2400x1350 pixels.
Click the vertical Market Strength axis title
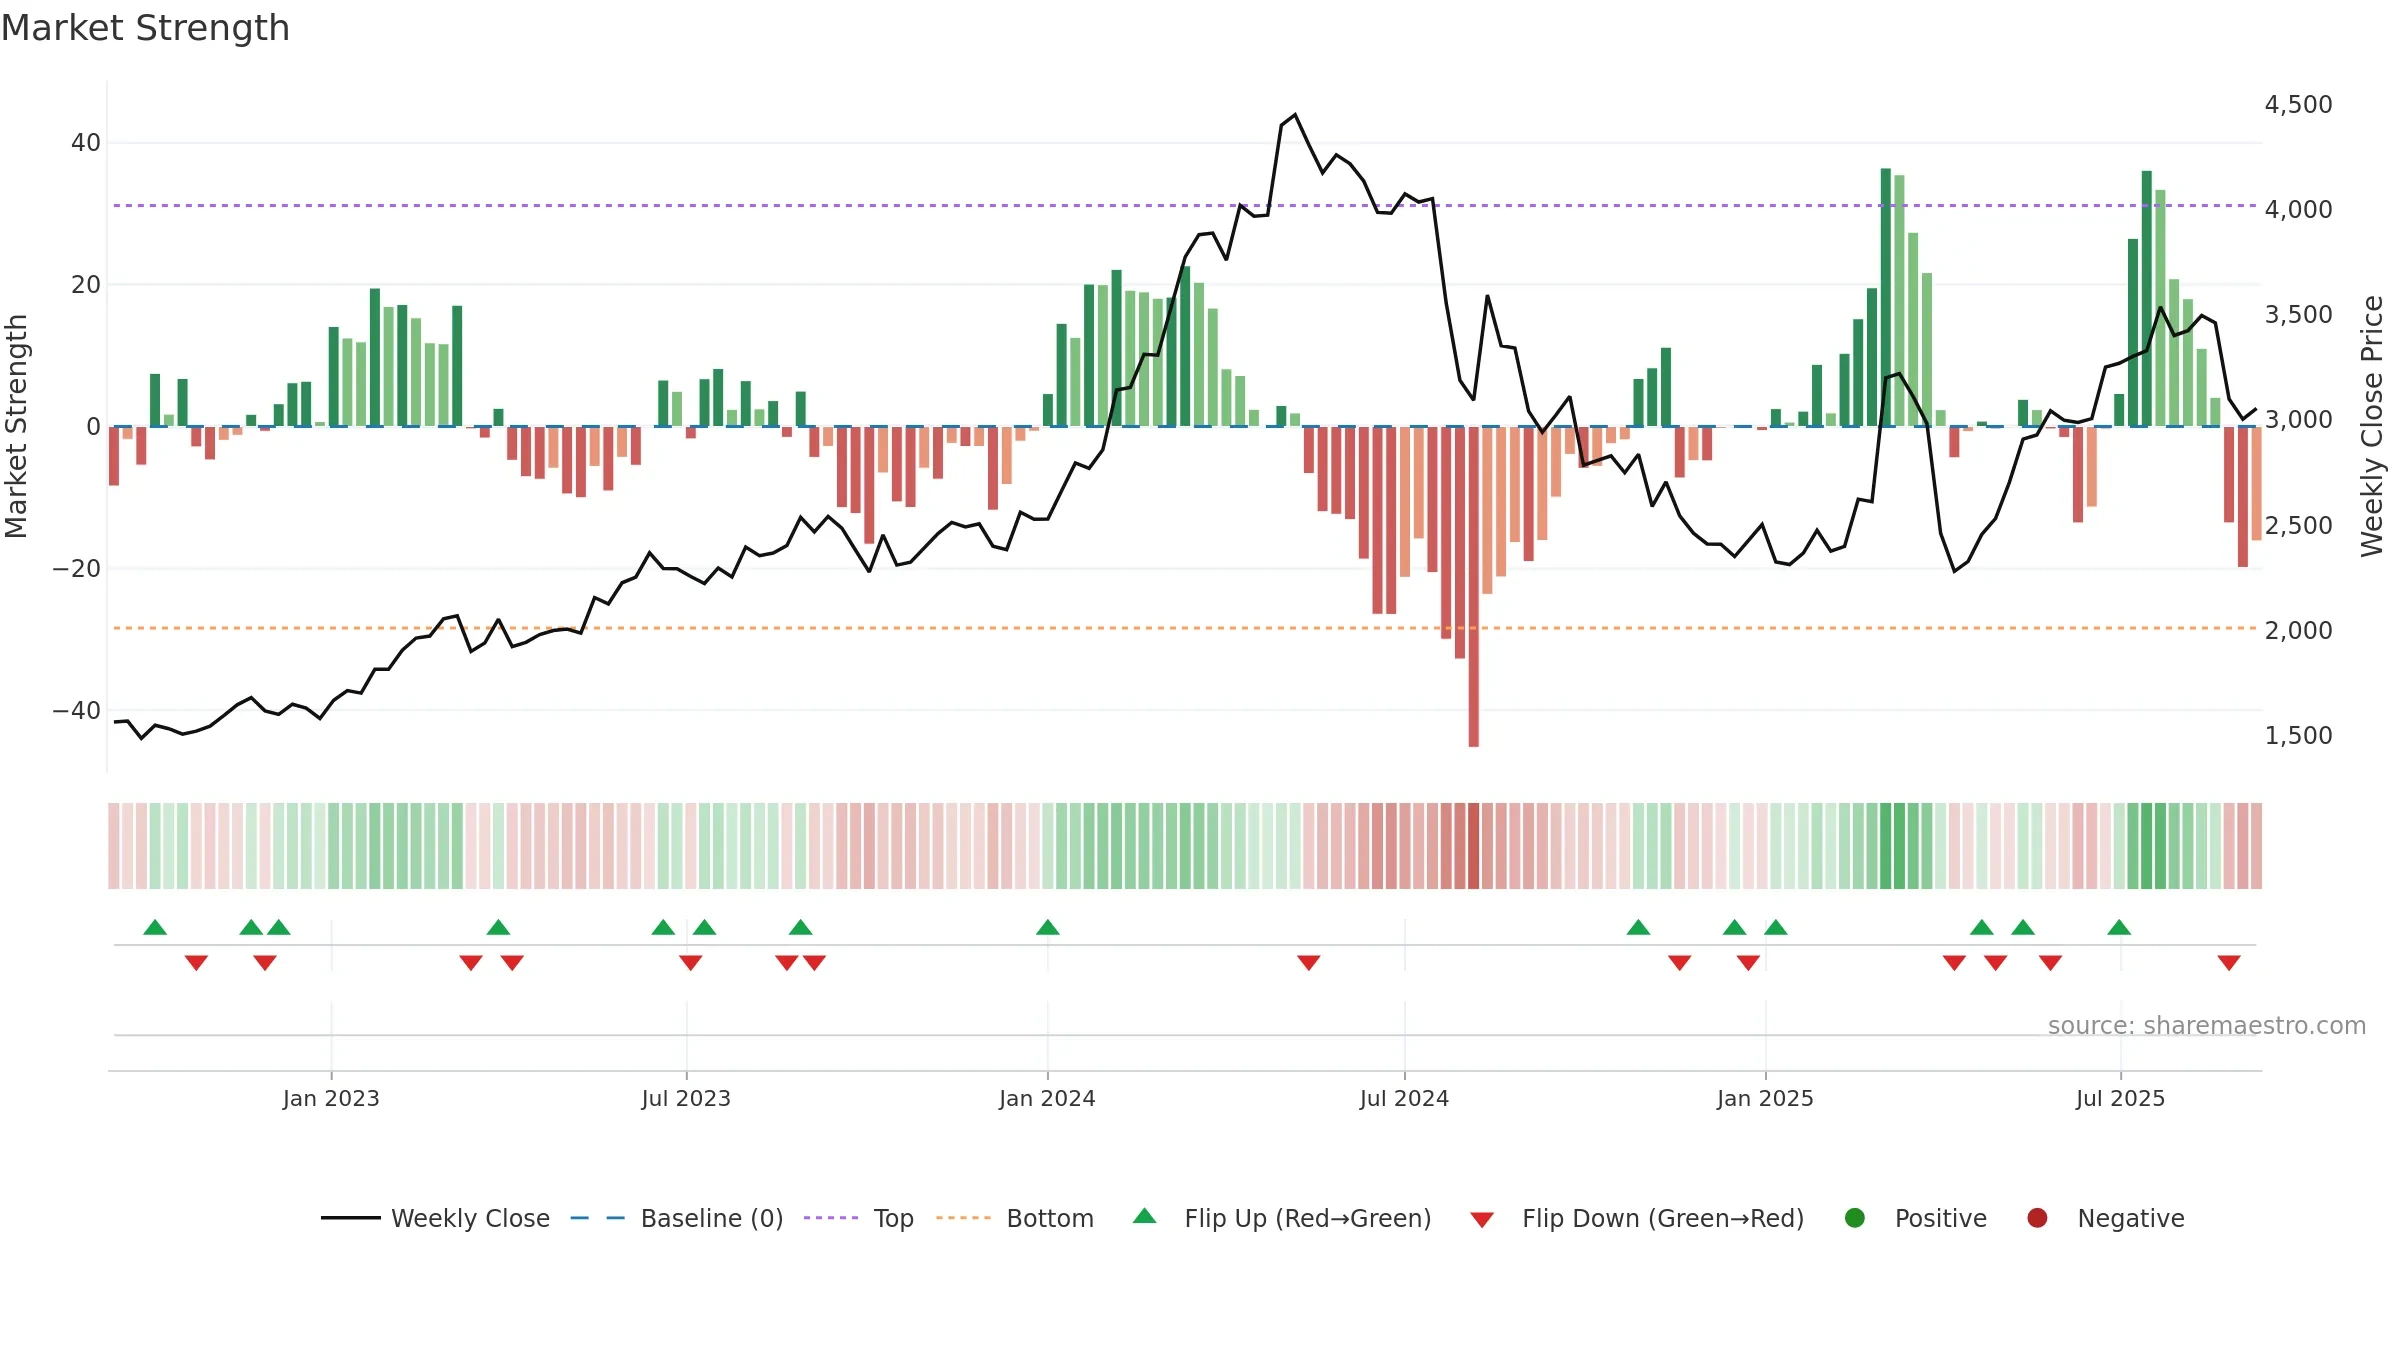pos(17,426)
